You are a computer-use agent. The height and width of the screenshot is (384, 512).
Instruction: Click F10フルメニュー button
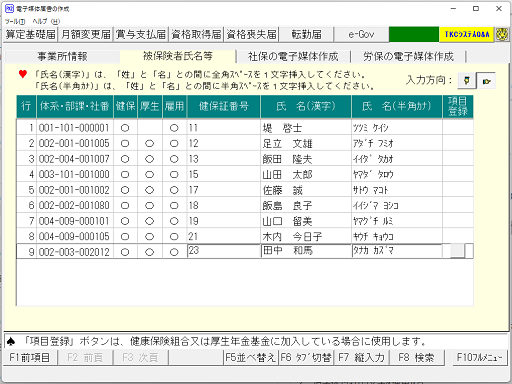point(480,358)
